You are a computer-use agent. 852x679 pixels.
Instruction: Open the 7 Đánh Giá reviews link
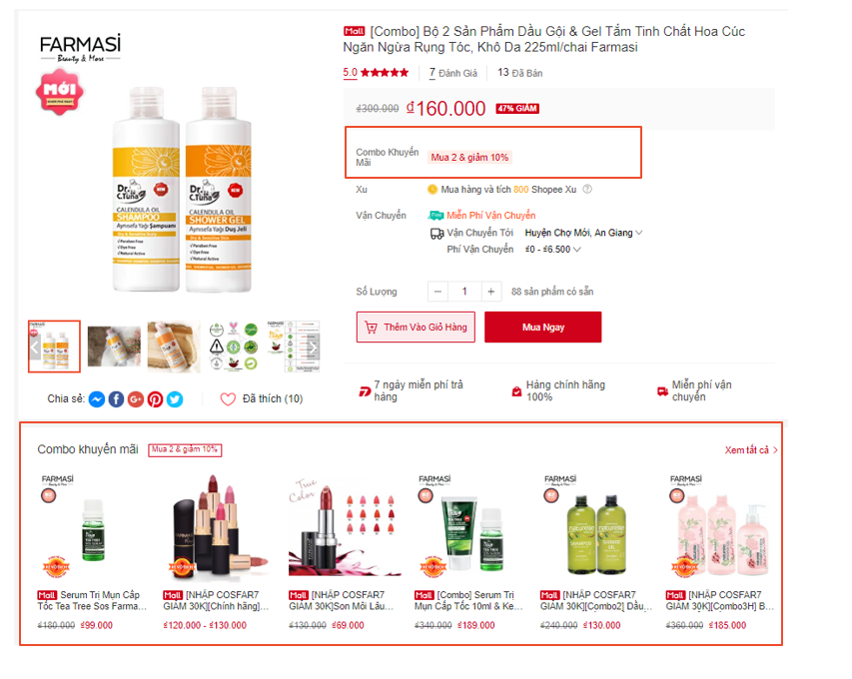click(453, 73)
